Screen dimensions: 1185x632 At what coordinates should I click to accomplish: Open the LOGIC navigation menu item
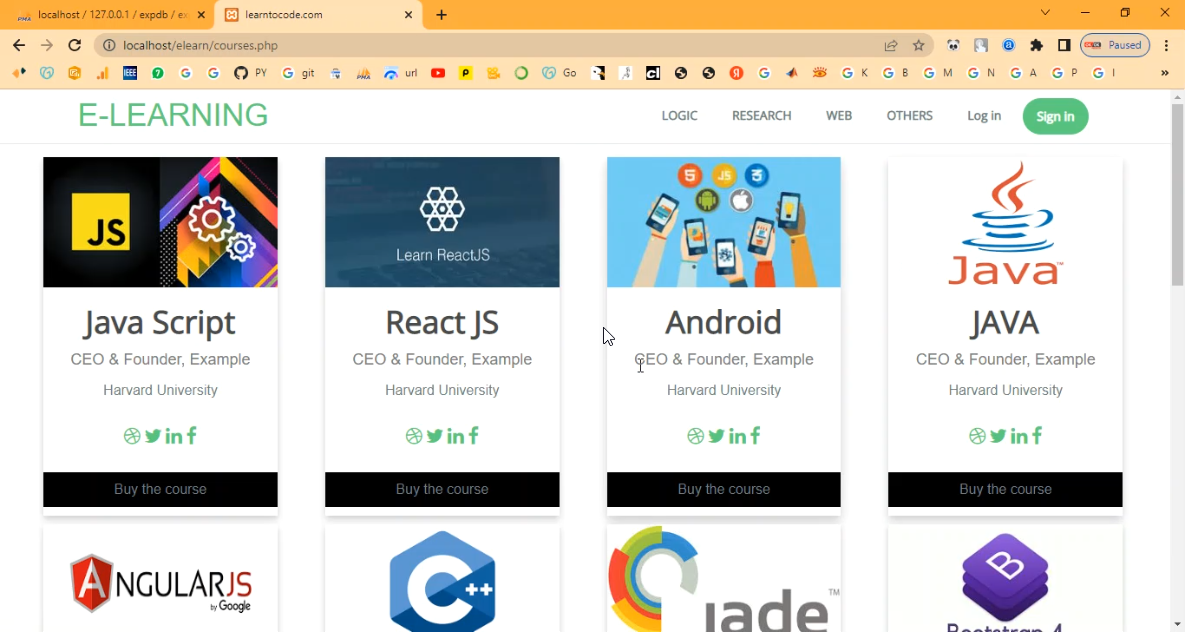pos(679,116)
